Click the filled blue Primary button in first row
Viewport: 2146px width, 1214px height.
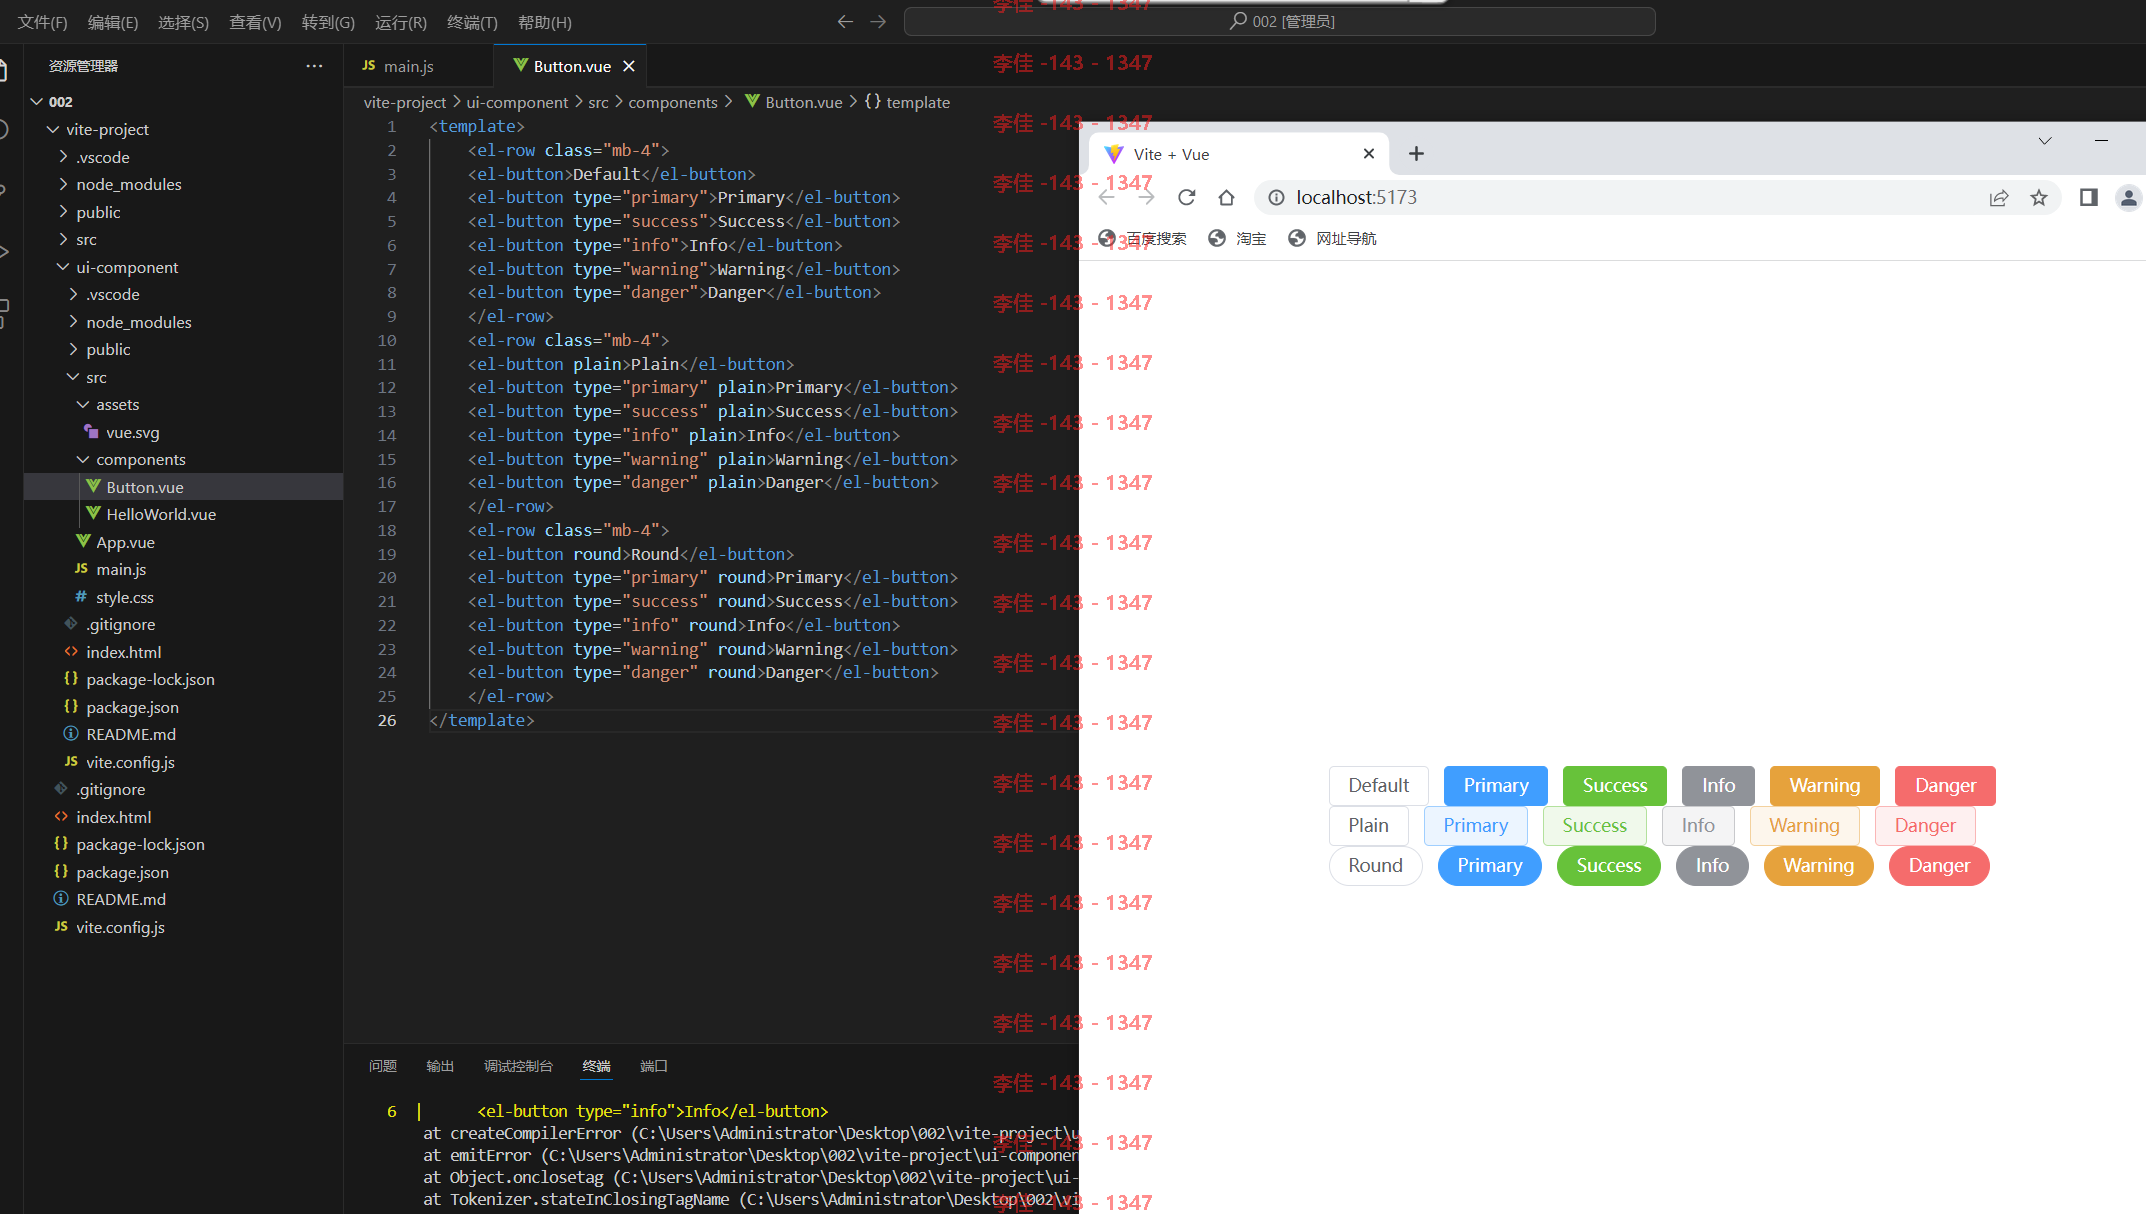(1496, 785)
